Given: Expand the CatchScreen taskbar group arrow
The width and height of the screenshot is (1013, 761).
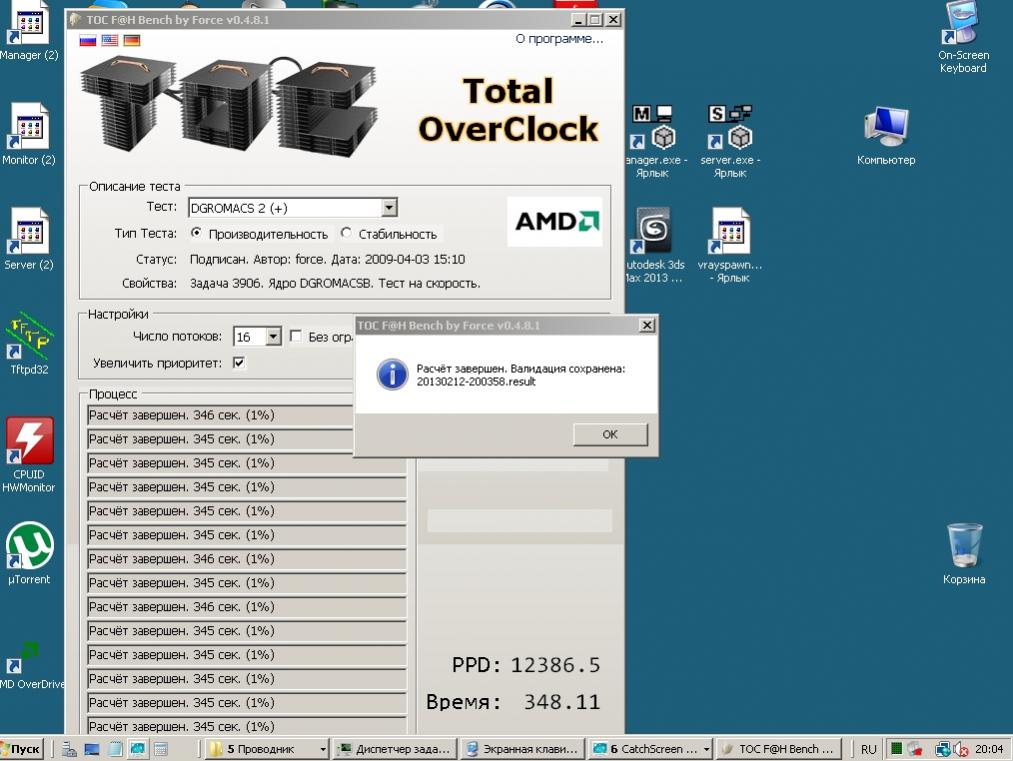Looking at the screenshot, I should (706, 749).
